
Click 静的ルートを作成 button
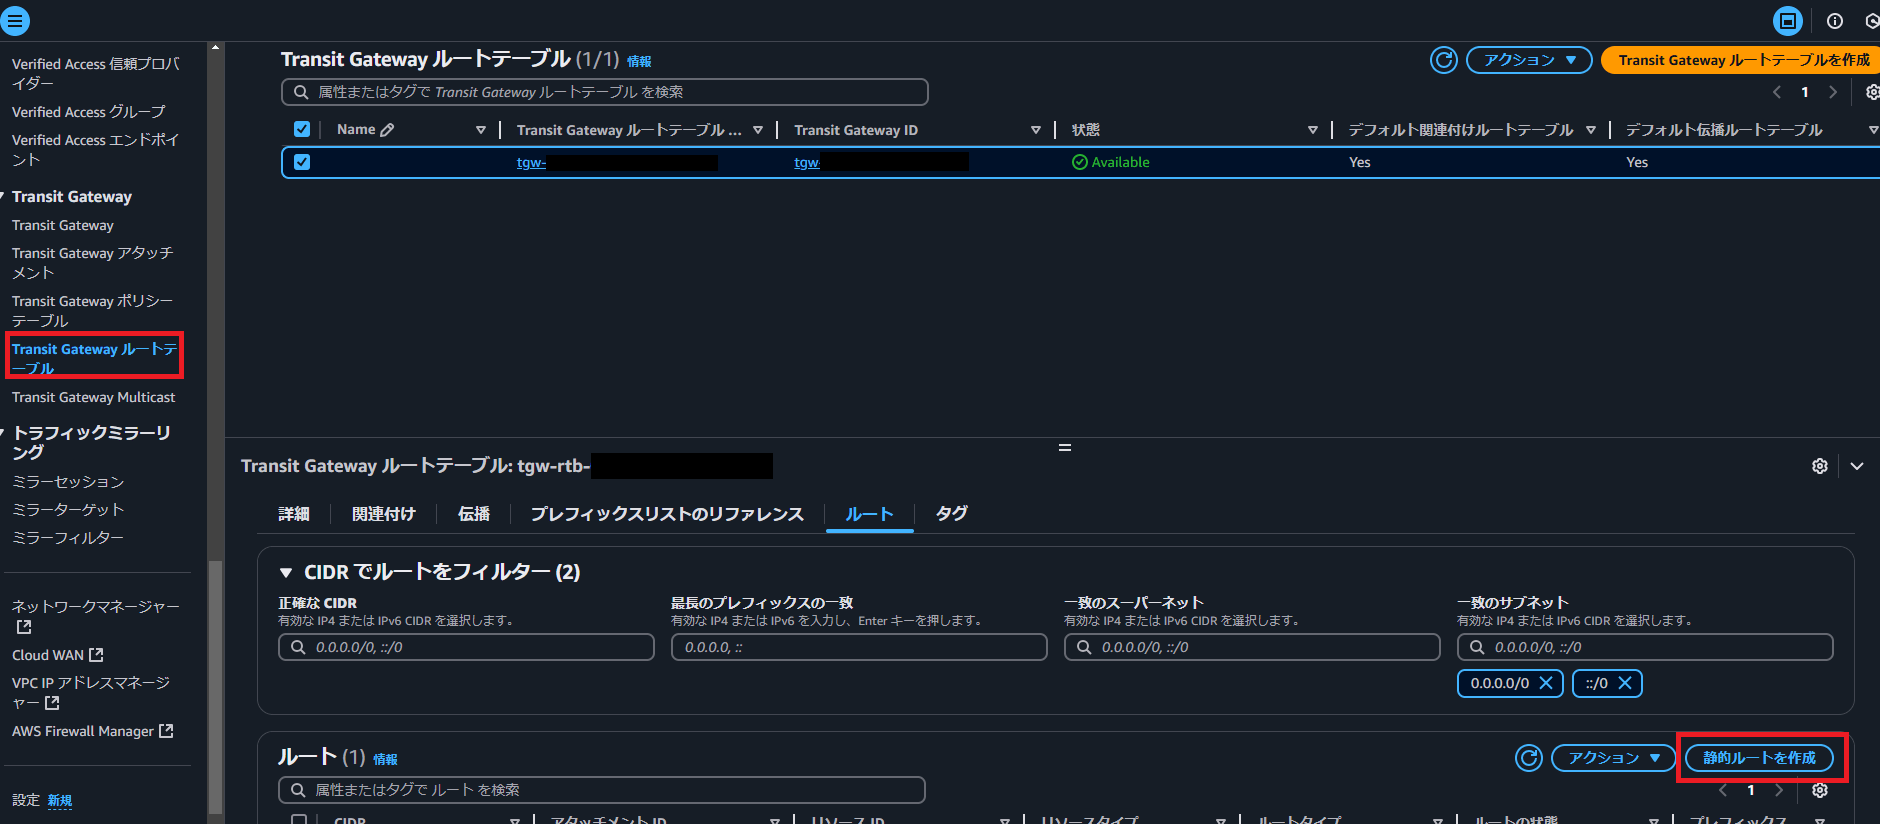(1759, 758)
